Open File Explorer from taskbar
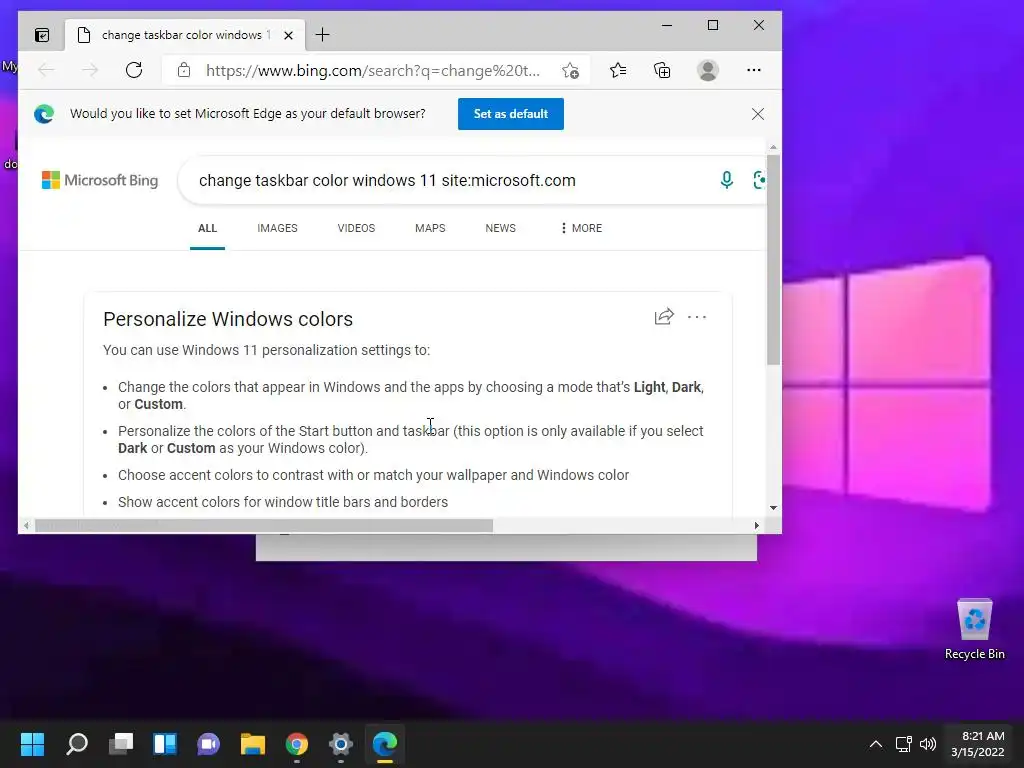This screenshot has width=1024, height=768. 253,744
